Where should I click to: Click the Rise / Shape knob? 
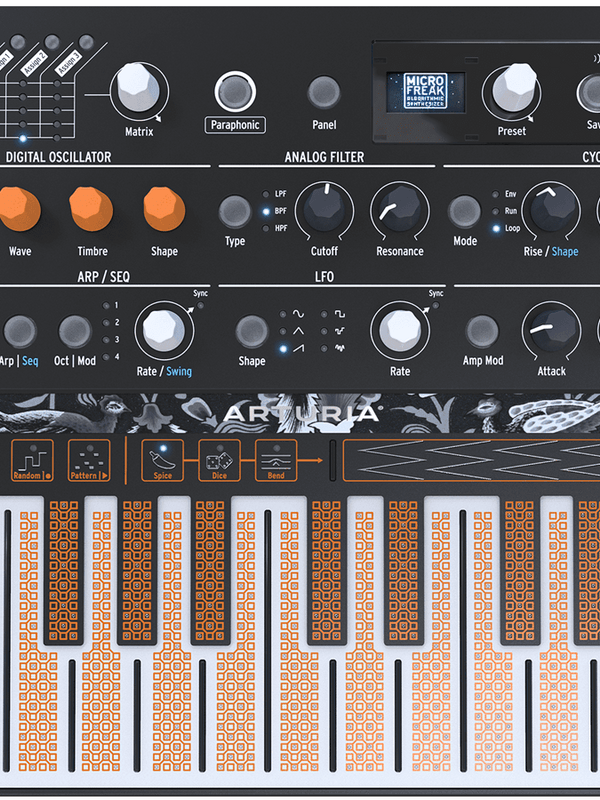tap(551, 210)
